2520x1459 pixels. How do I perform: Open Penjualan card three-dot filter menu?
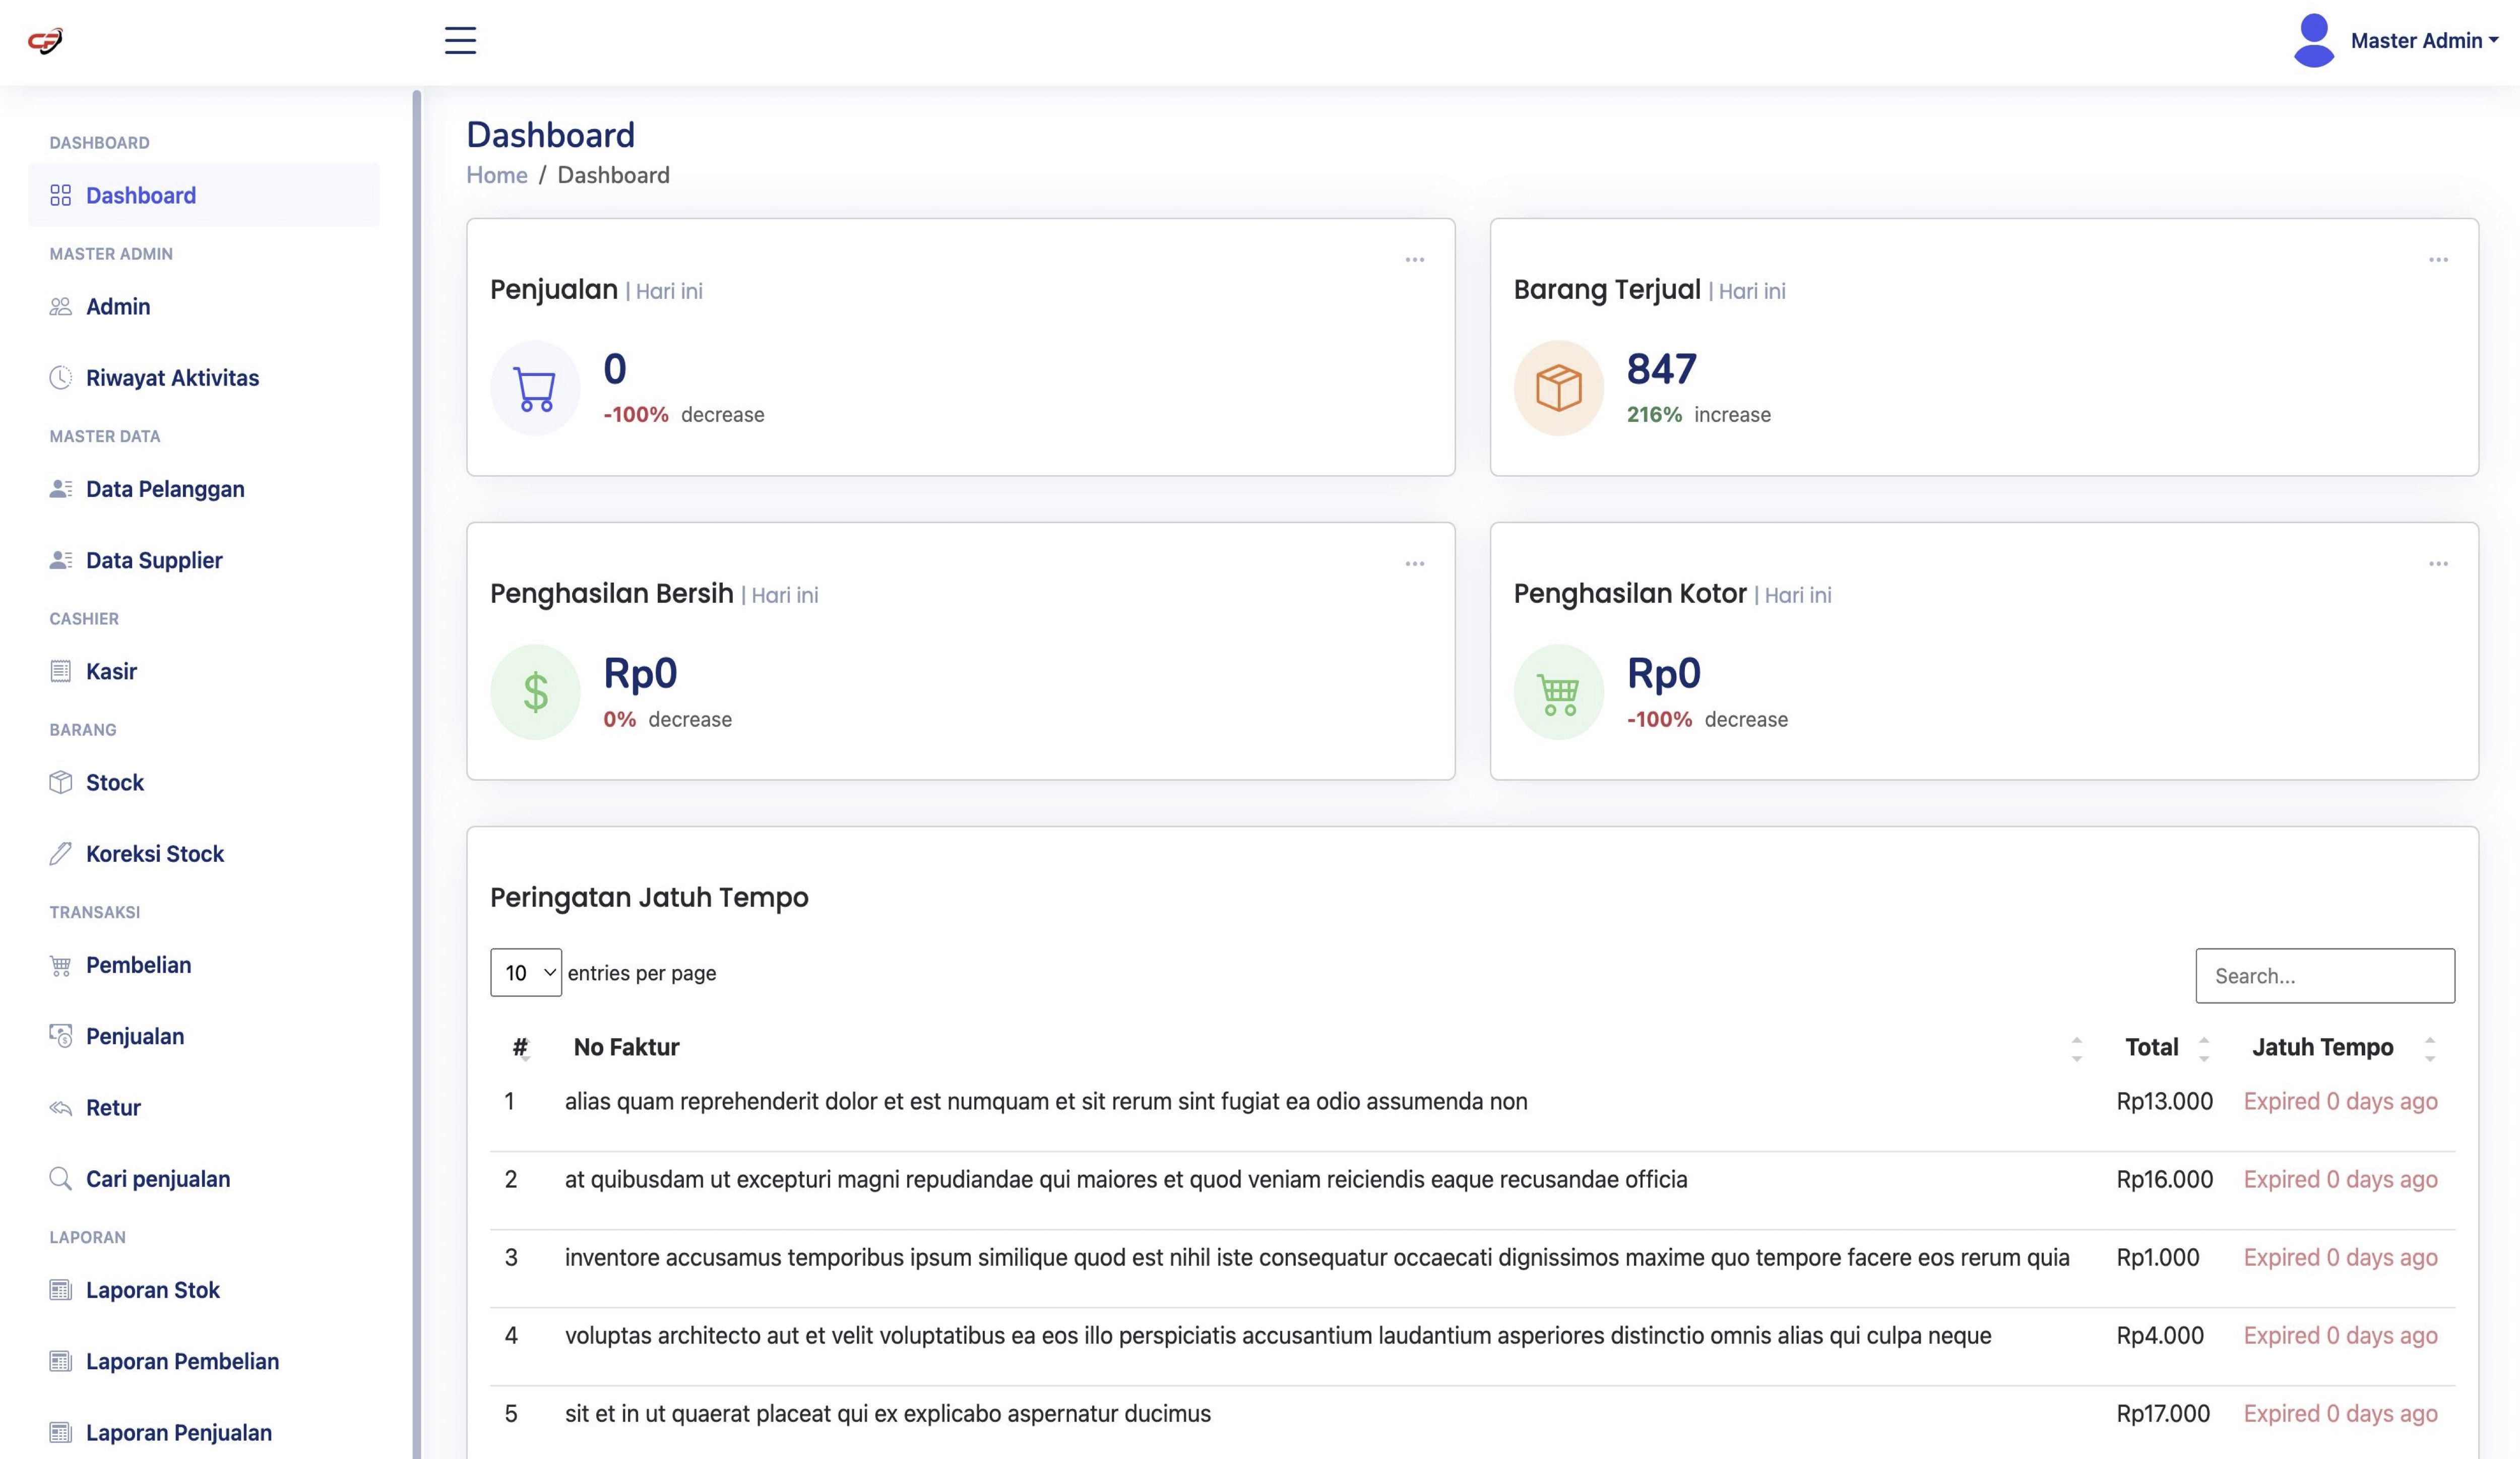(x=1414, y=260)
